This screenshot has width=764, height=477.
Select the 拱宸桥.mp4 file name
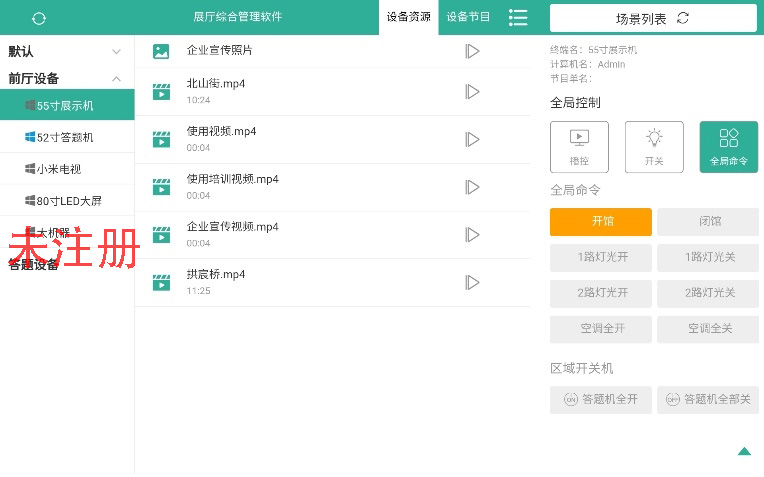click(216, 274)
